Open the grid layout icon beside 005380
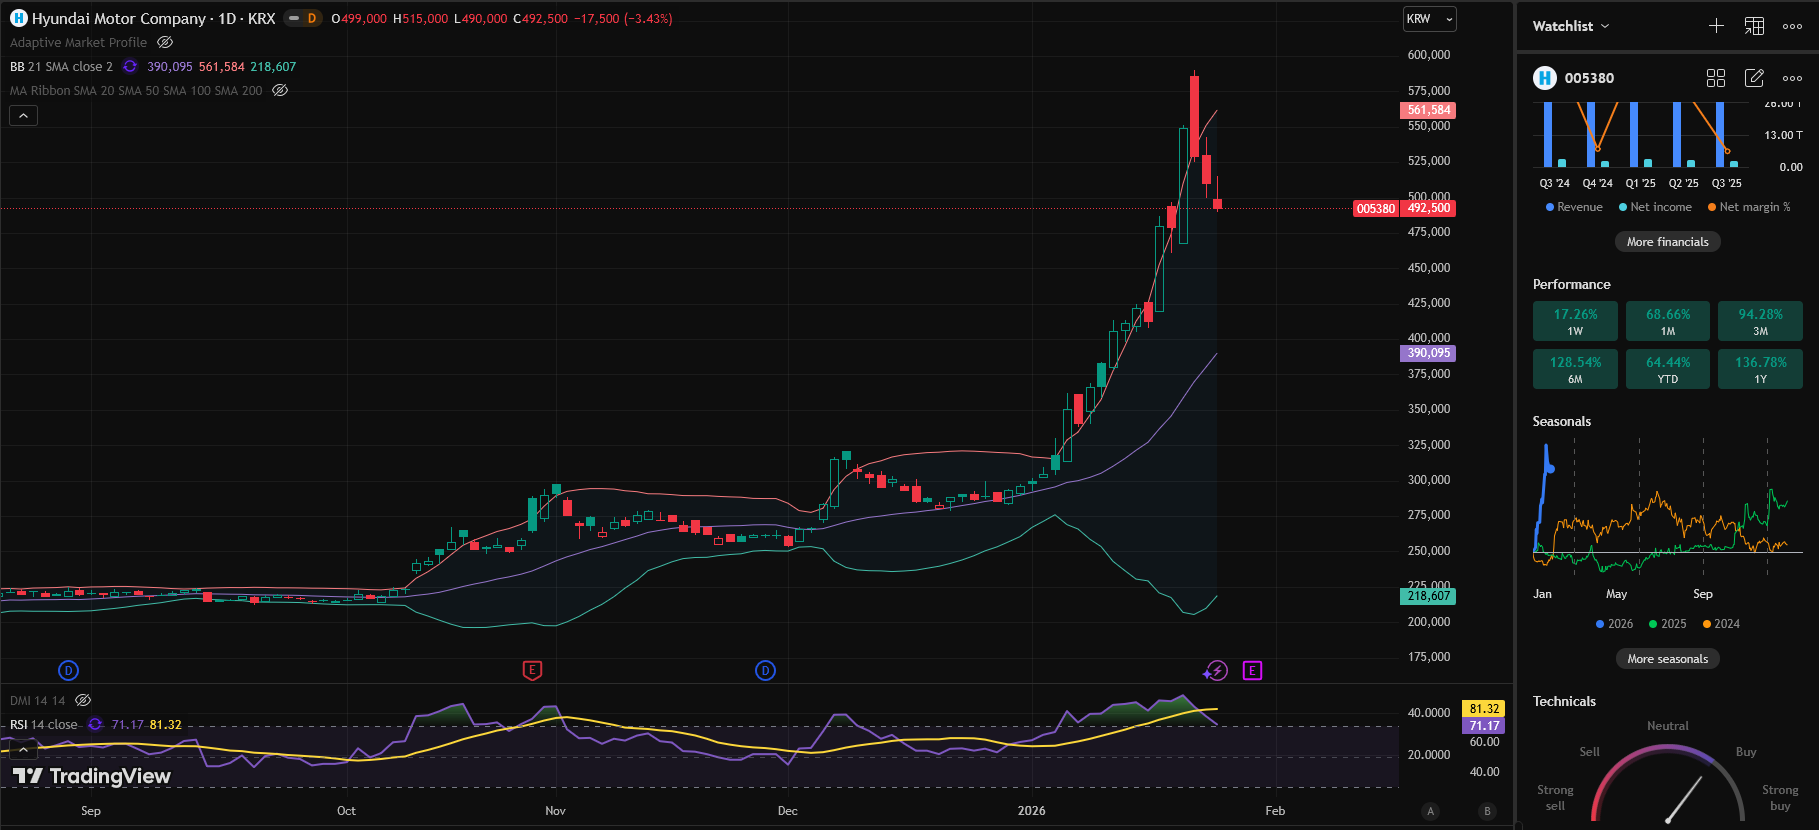Image resolution: width=1819 pixels, height=830 pixels. click(x=1716, y=78)
